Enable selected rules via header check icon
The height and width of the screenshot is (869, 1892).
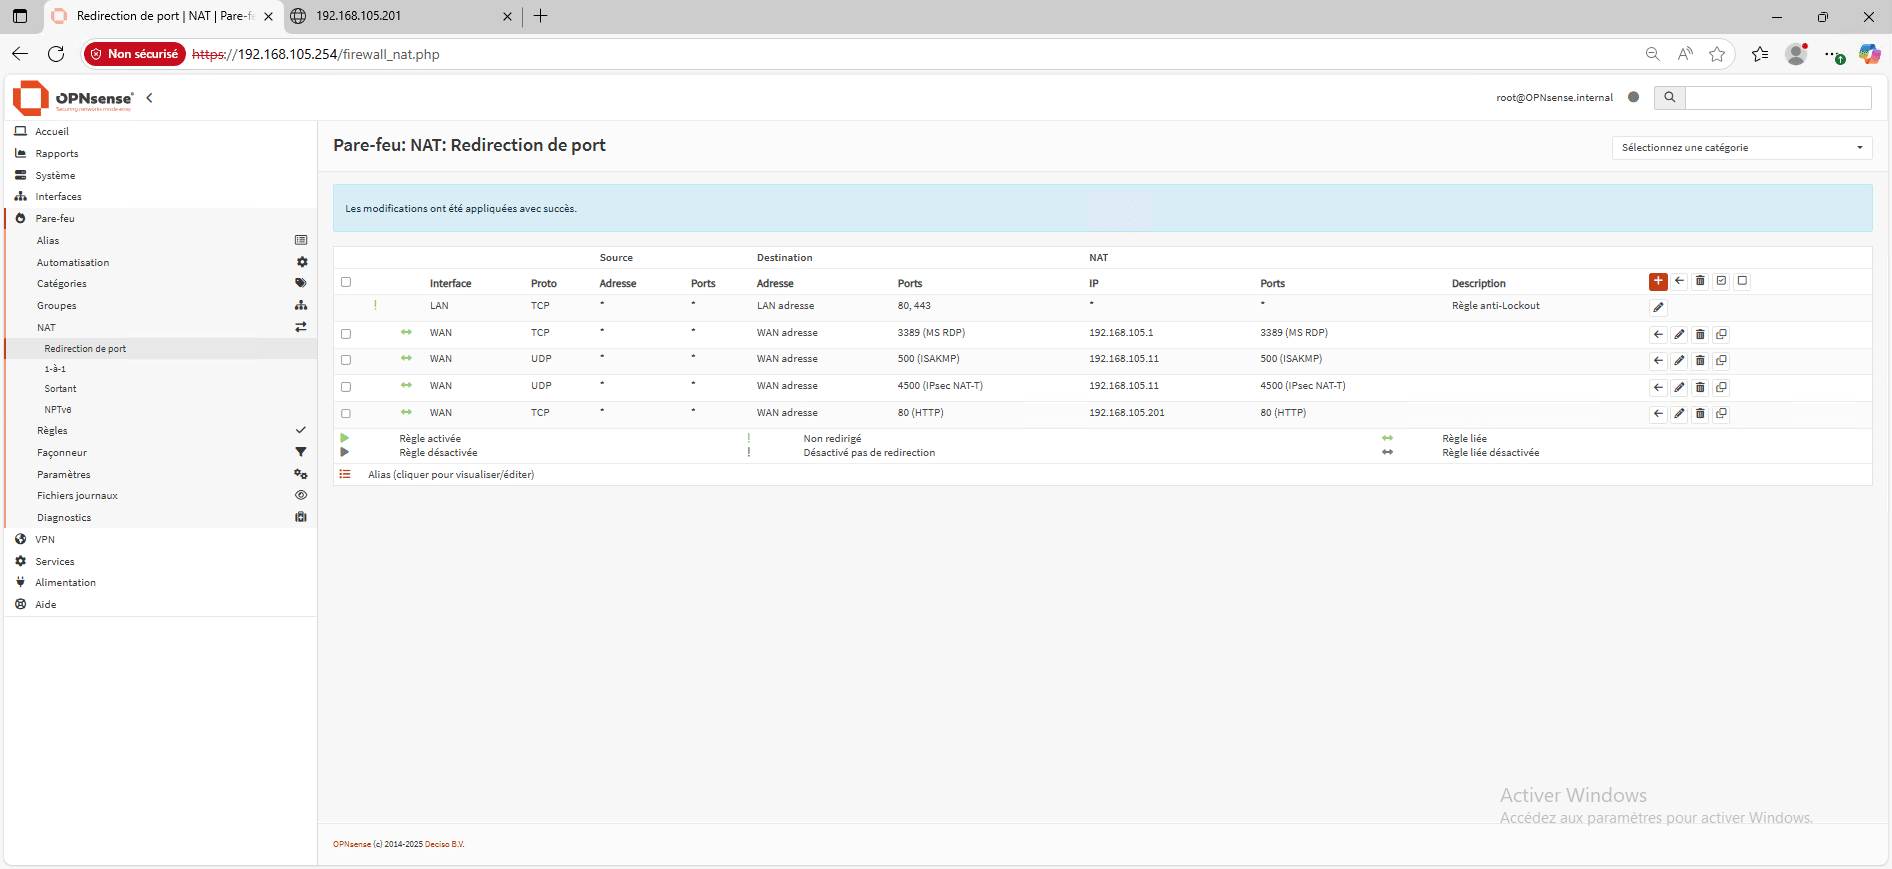(x=1721, y=281)
